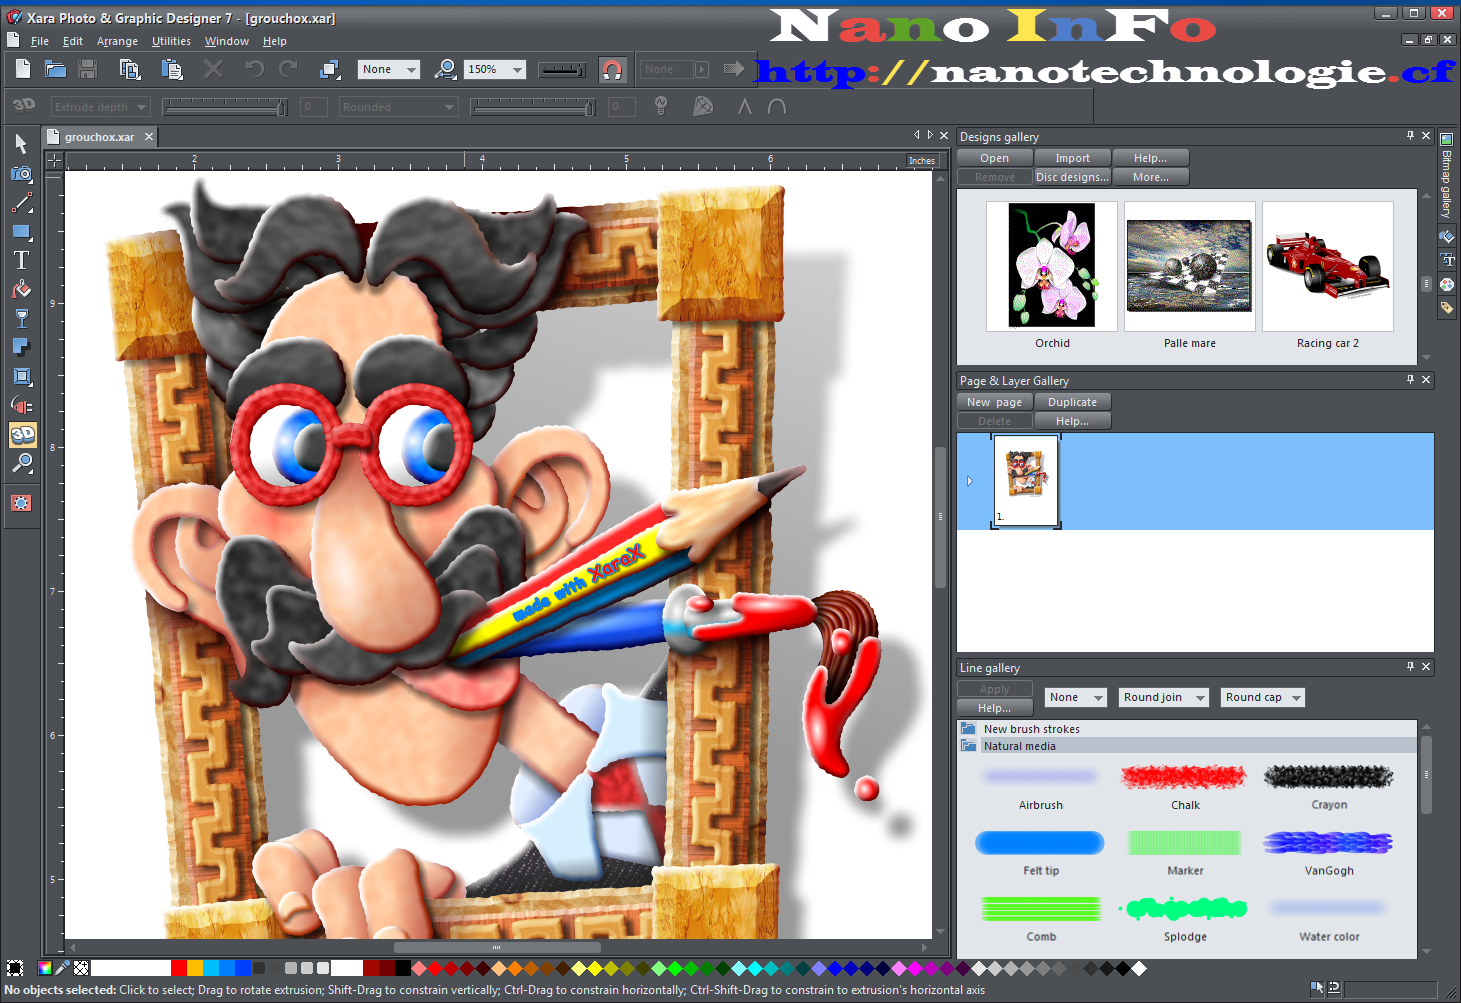This screenshot has height=1003, width=1461.
Task: Open the Arrange menu
Action: click(x=117, y=41)
